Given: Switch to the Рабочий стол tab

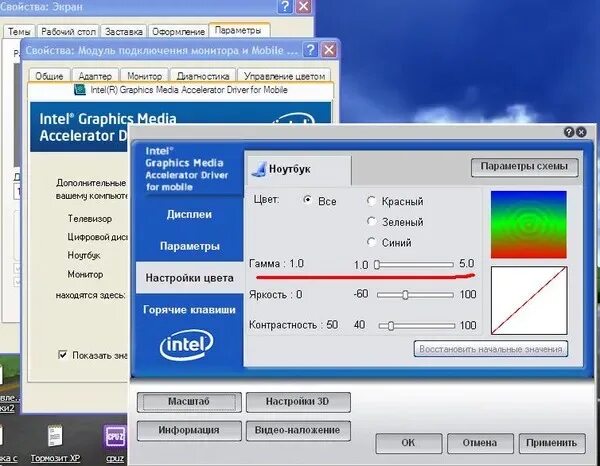Looking at the screenshot, I should tap(68, 31).
